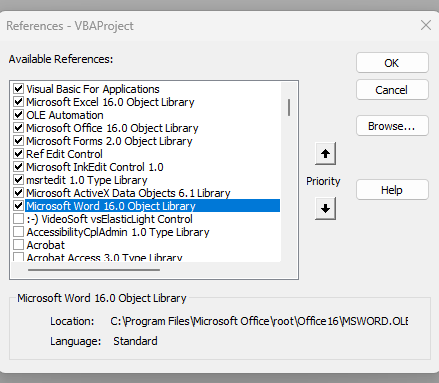Uncheck OLE Automation checkbox
The width and height of the screenshot is (439, 383).
click(x=18, y=115)
